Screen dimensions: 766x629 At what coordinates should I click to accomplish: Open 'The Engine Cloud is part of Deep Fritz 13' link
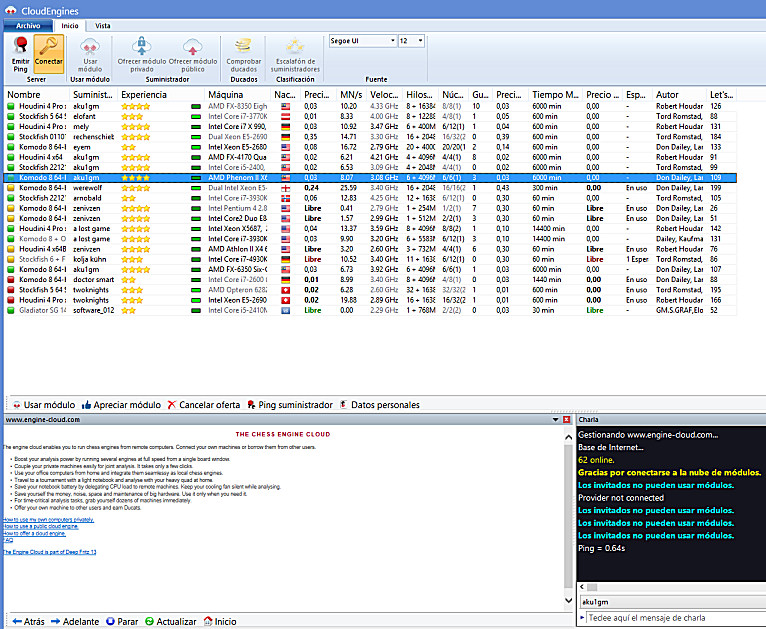49,552
